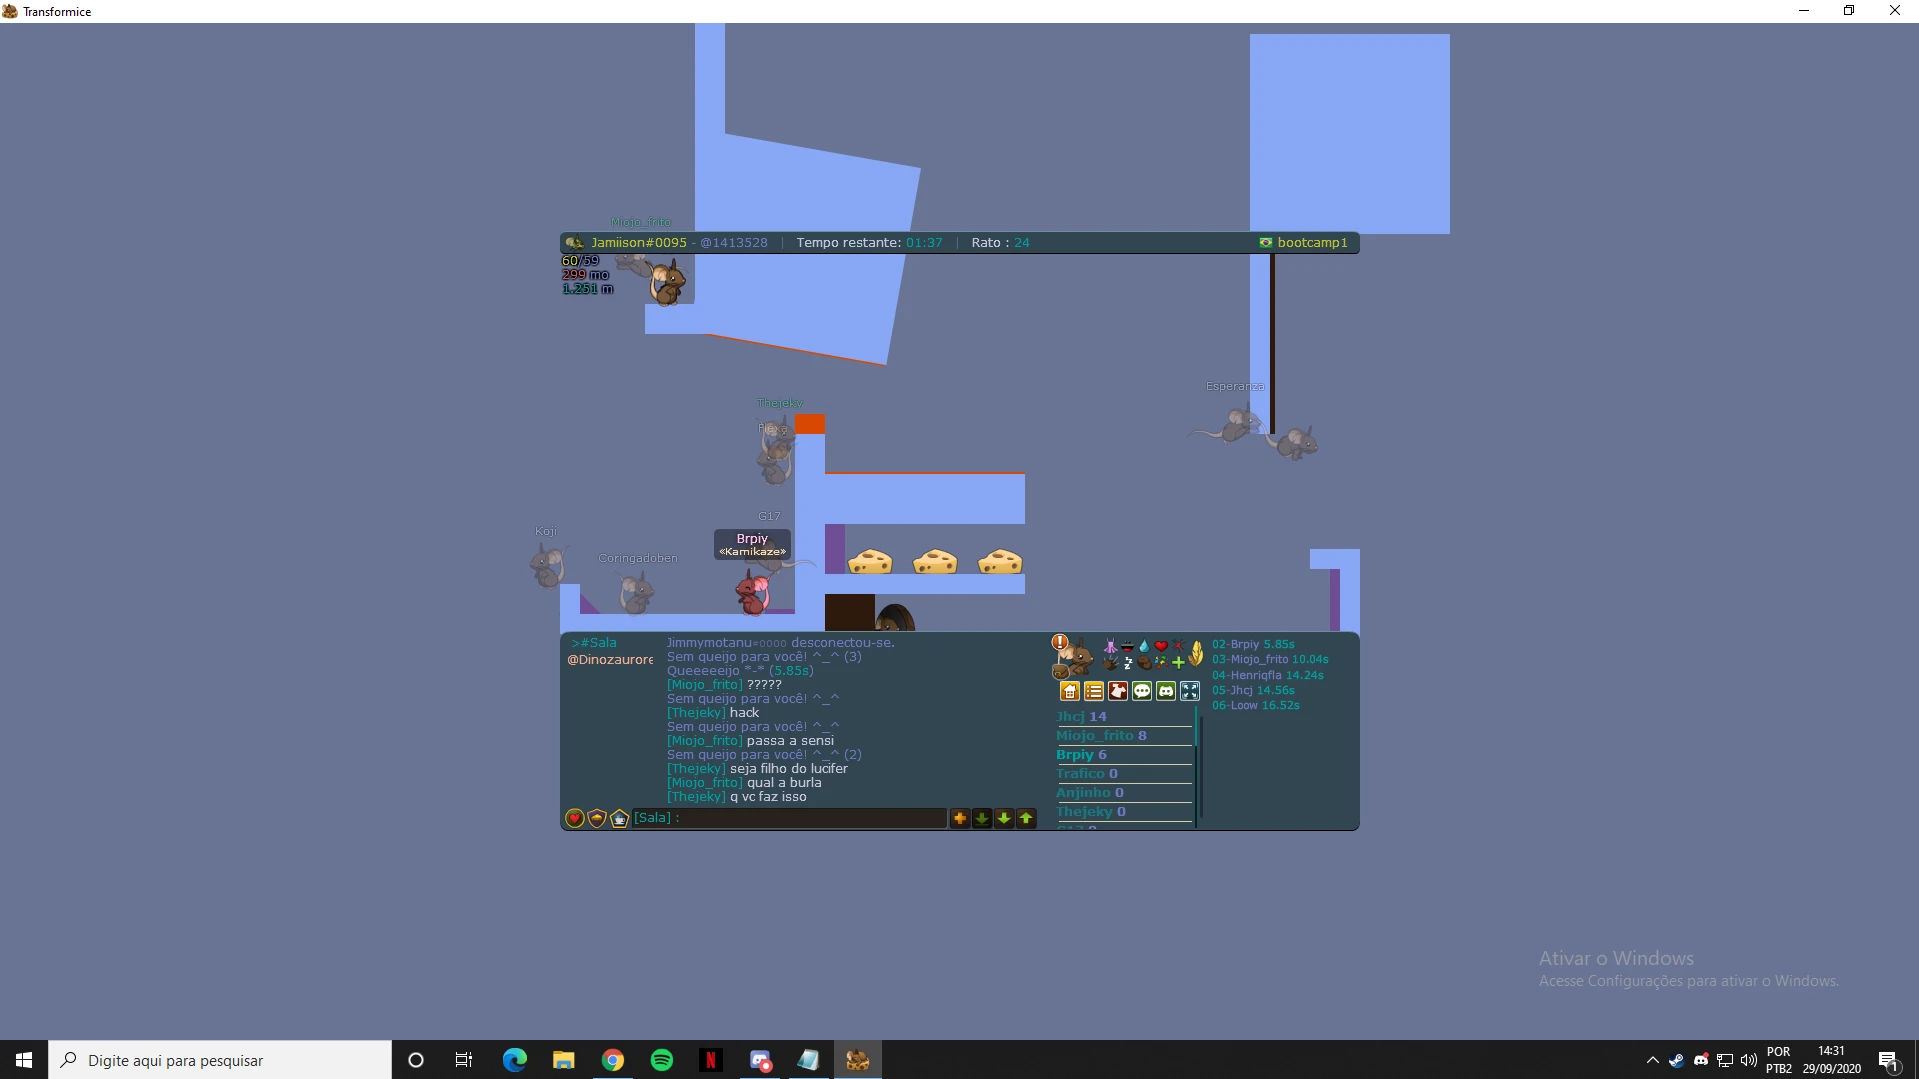Click the dress dance emote icon
Image resolution: width=1919 pixels, height=1079 pixels.
(1110, 646)
